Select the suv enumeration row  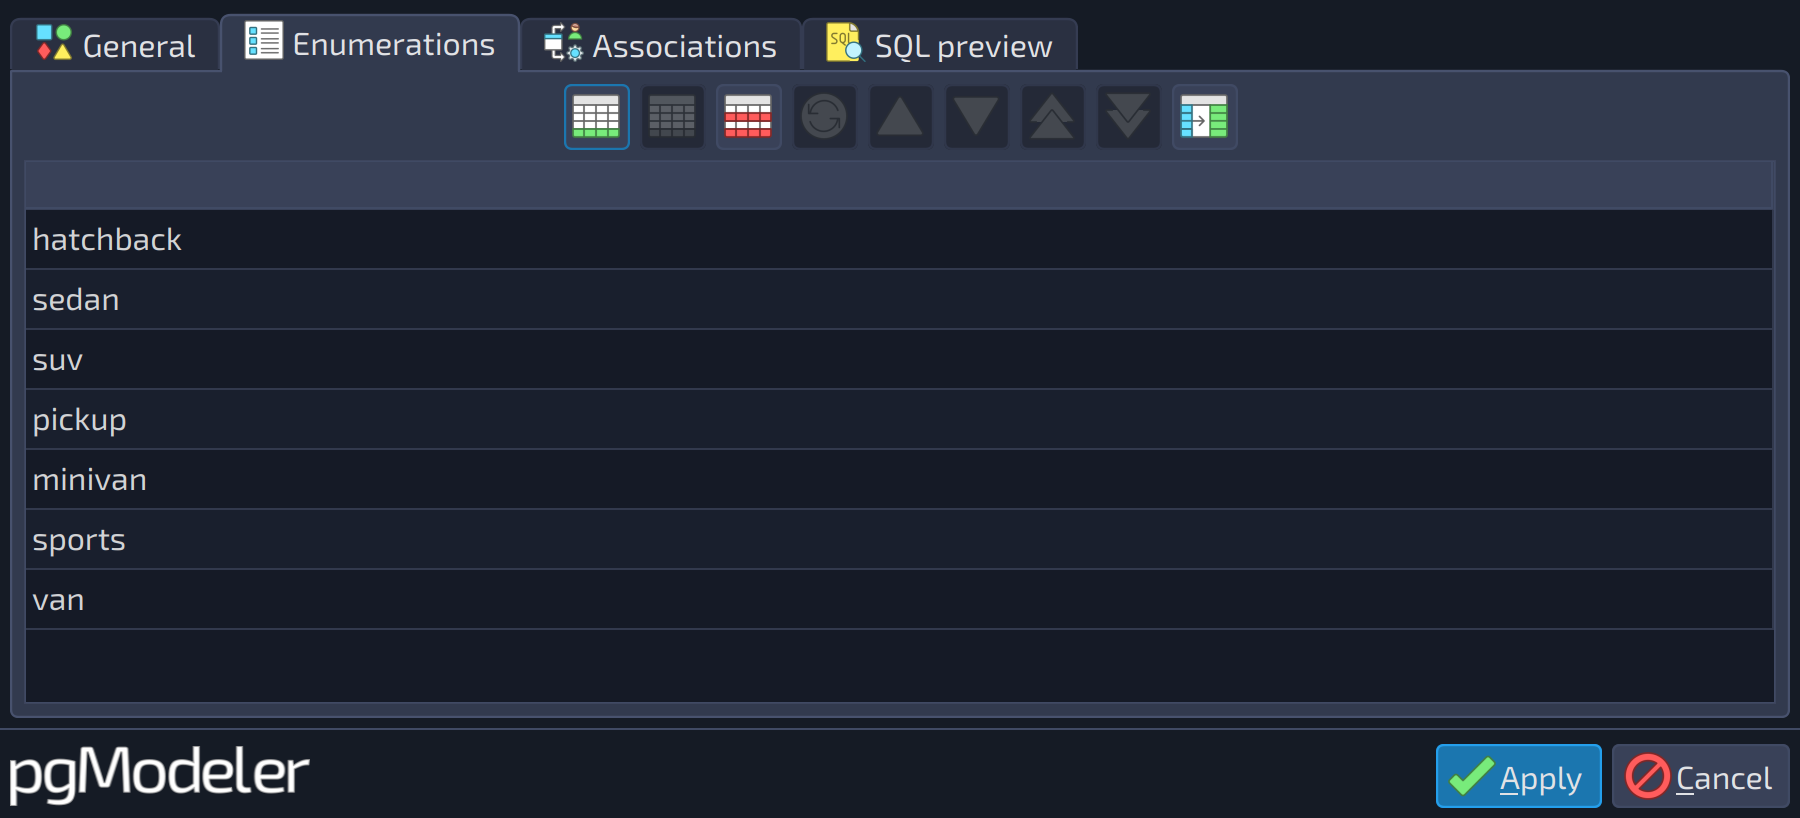(899, 360)
